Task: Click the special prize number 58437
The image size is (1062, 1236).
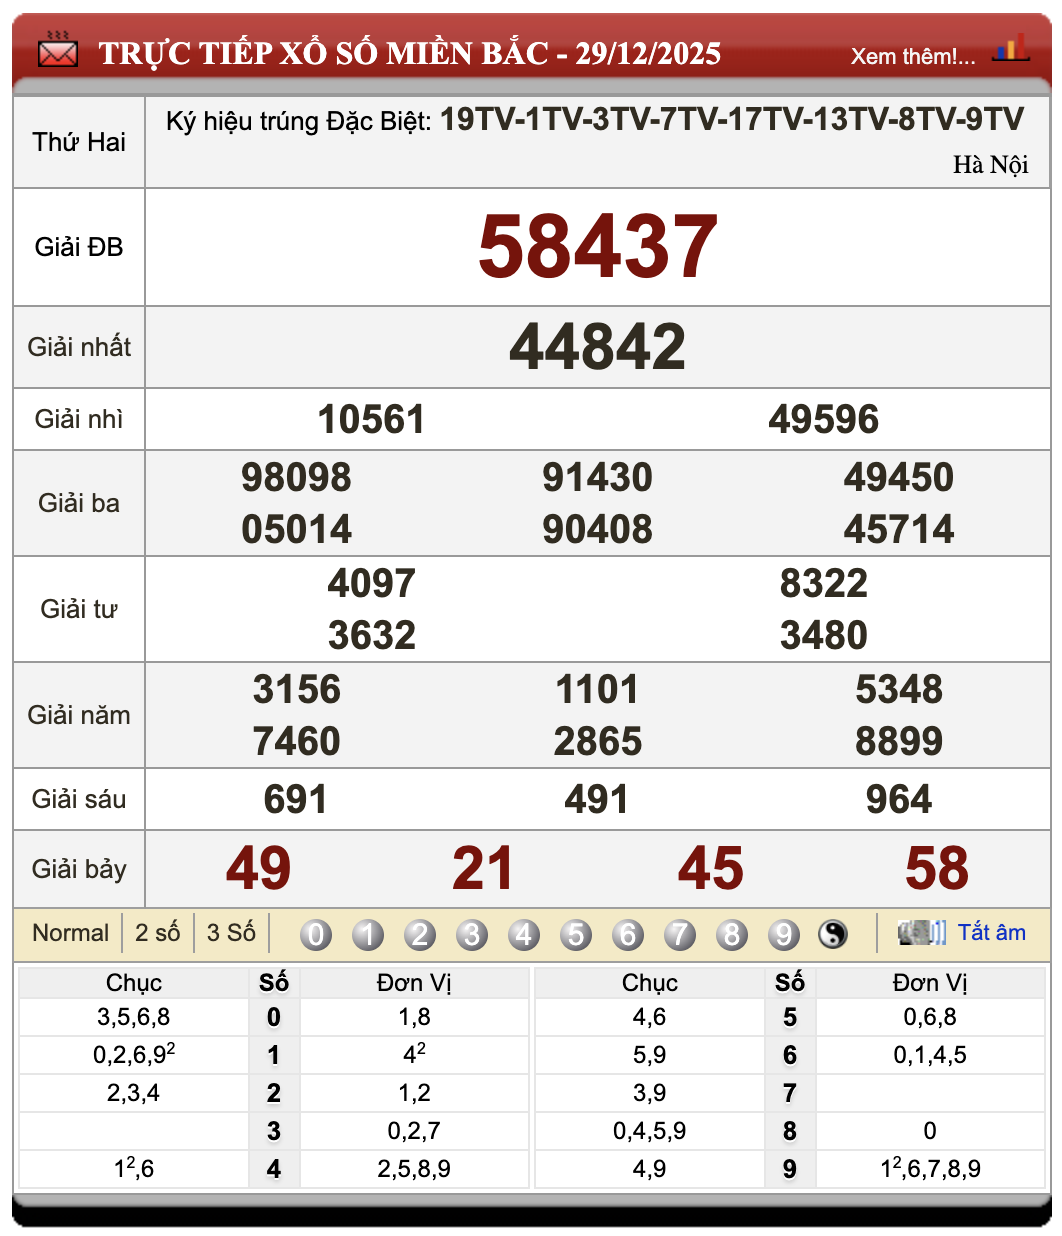Action: 597,247
